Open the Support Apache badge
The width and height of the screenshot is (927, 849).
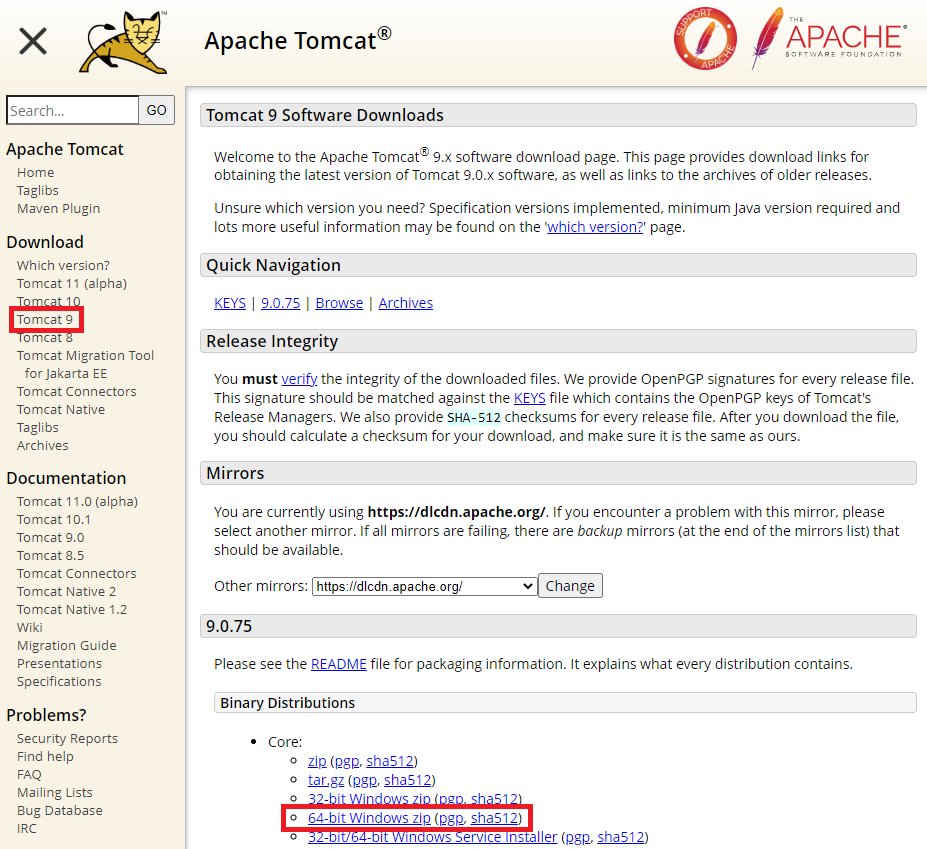(x=705, y=38)
